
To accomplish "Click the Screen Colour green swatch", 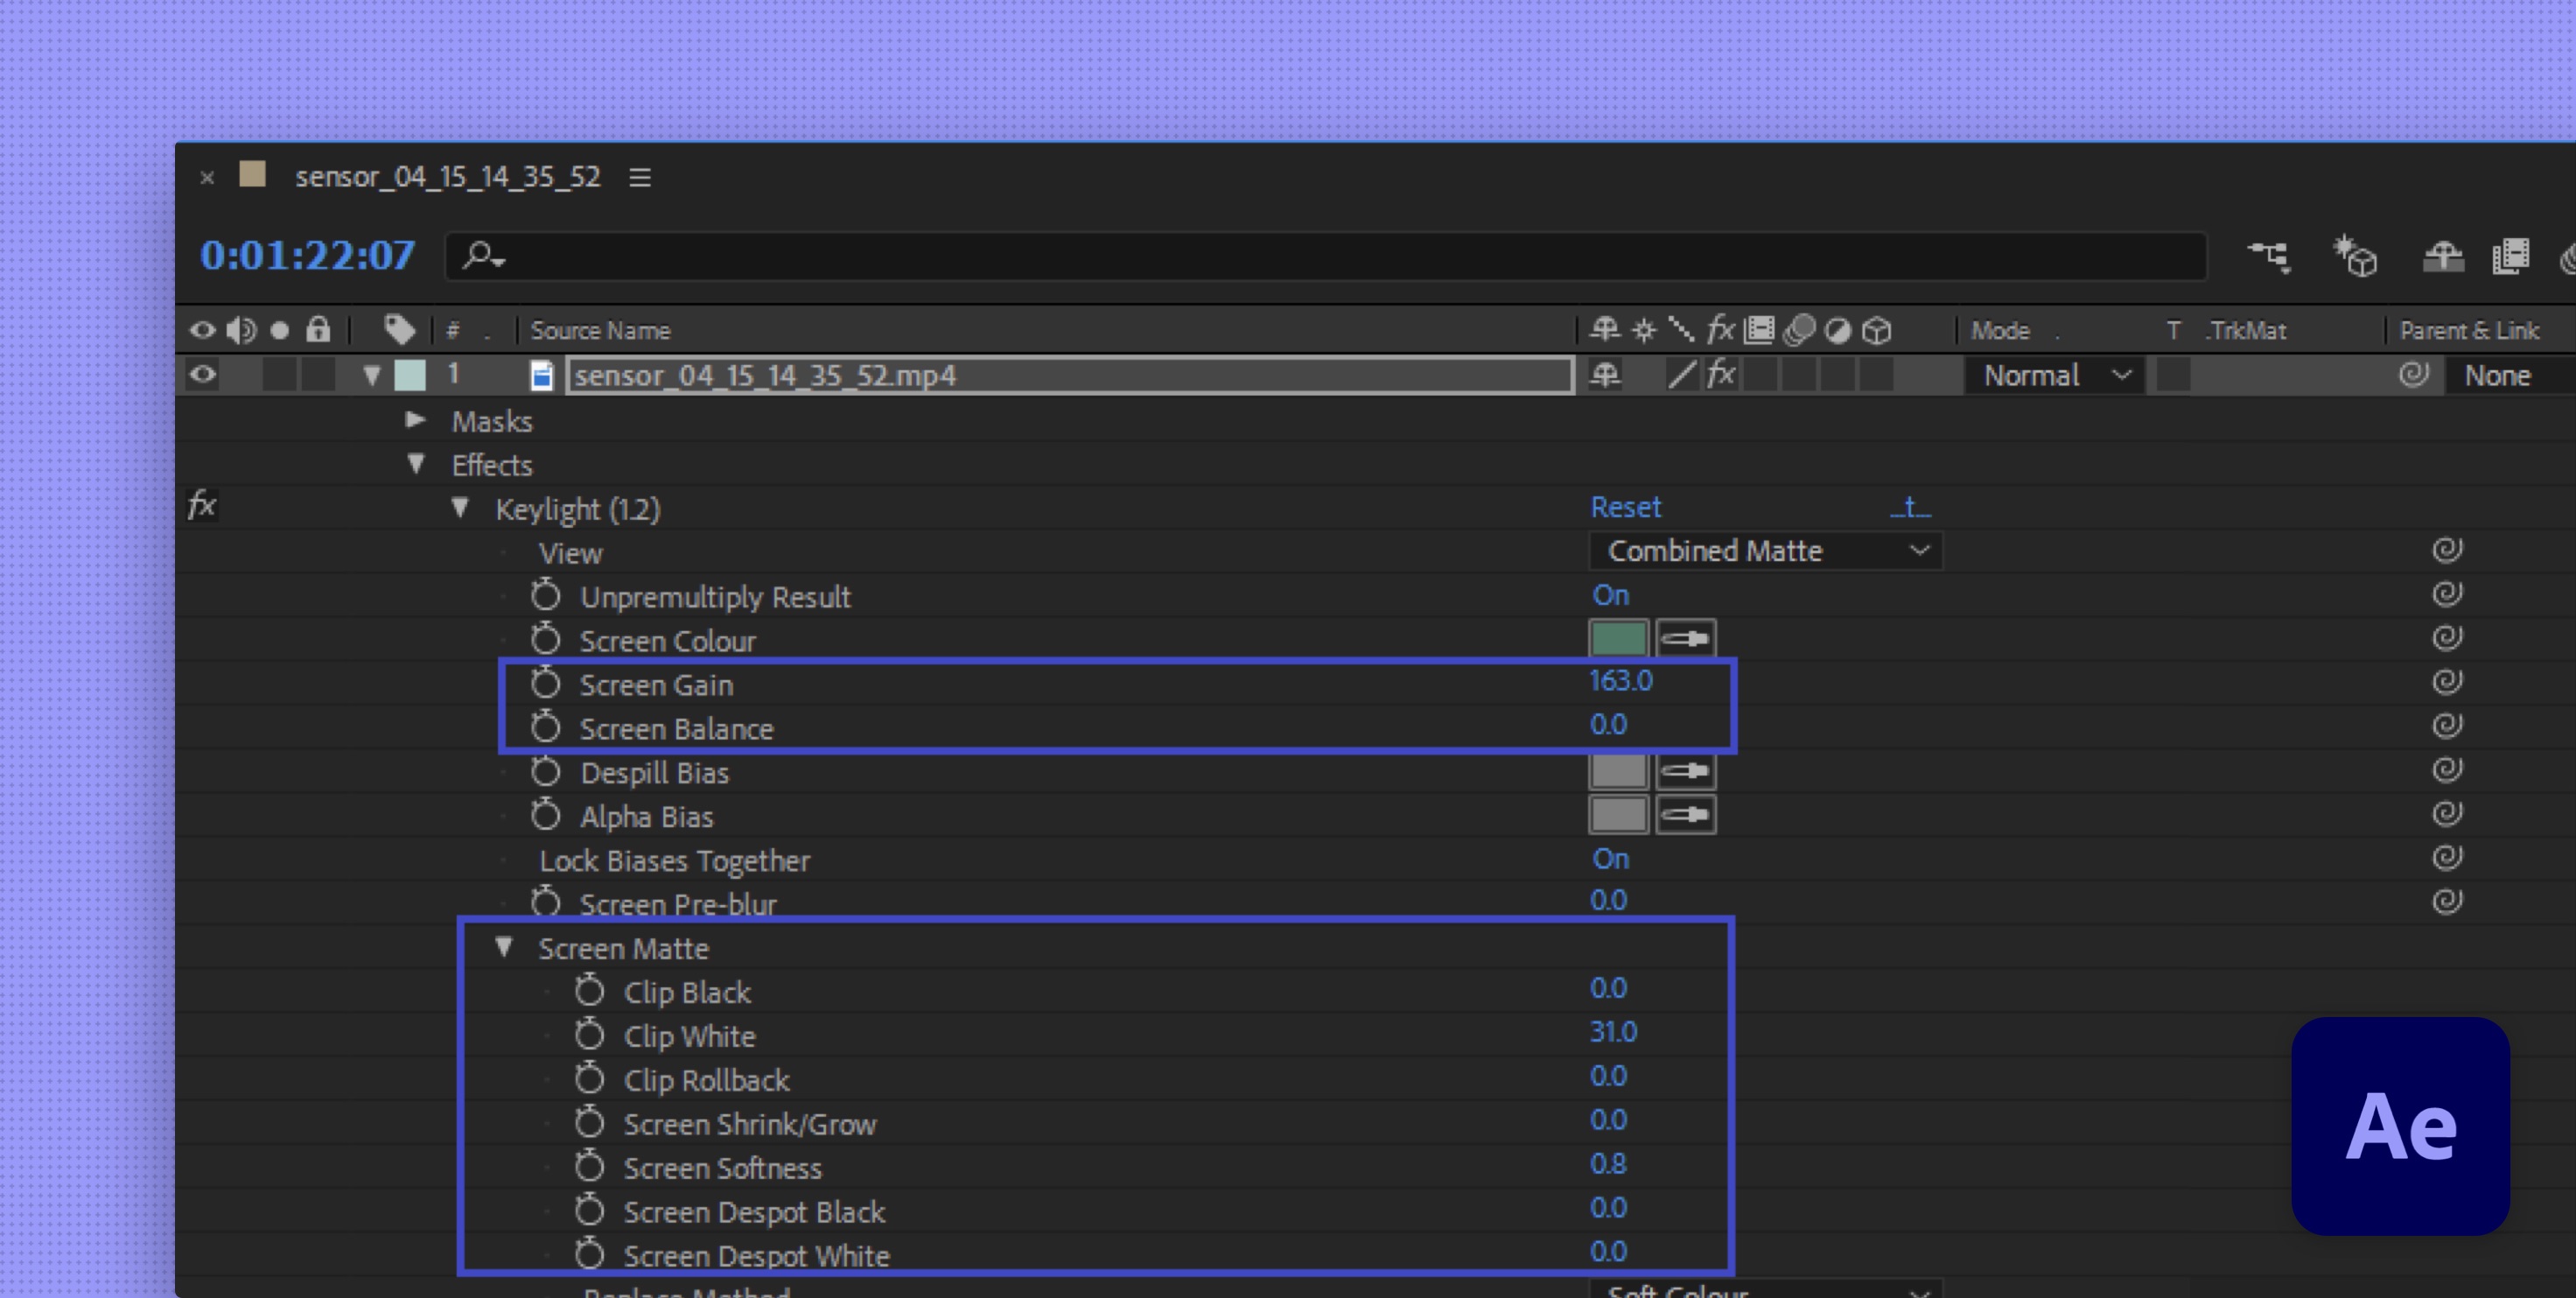I will coord(1618,638).
